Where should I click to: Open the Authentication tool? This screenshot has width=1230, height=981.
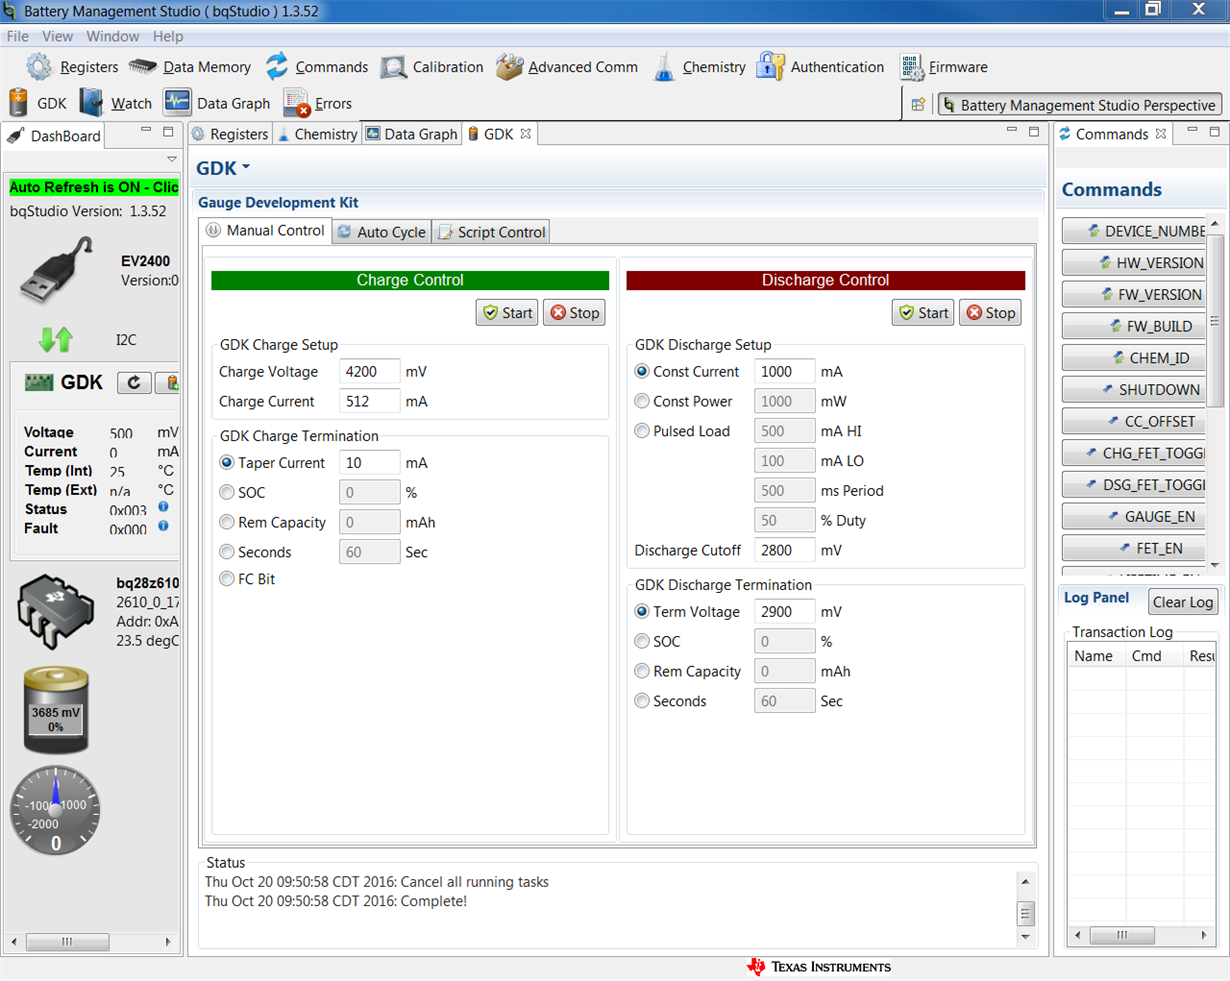coord(820,67)
